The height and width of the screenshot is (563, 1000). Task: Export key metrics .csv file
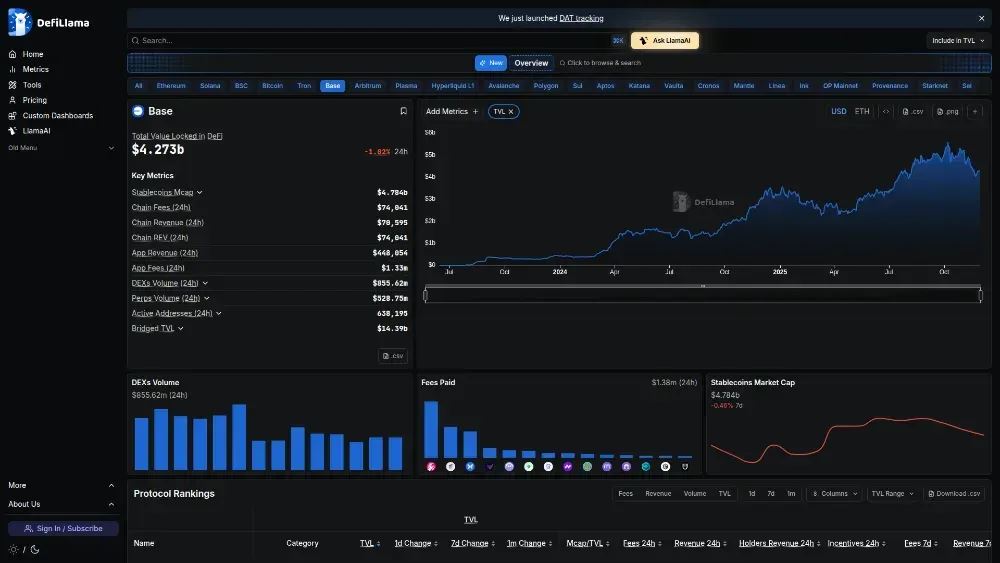[x=393, y=356]
